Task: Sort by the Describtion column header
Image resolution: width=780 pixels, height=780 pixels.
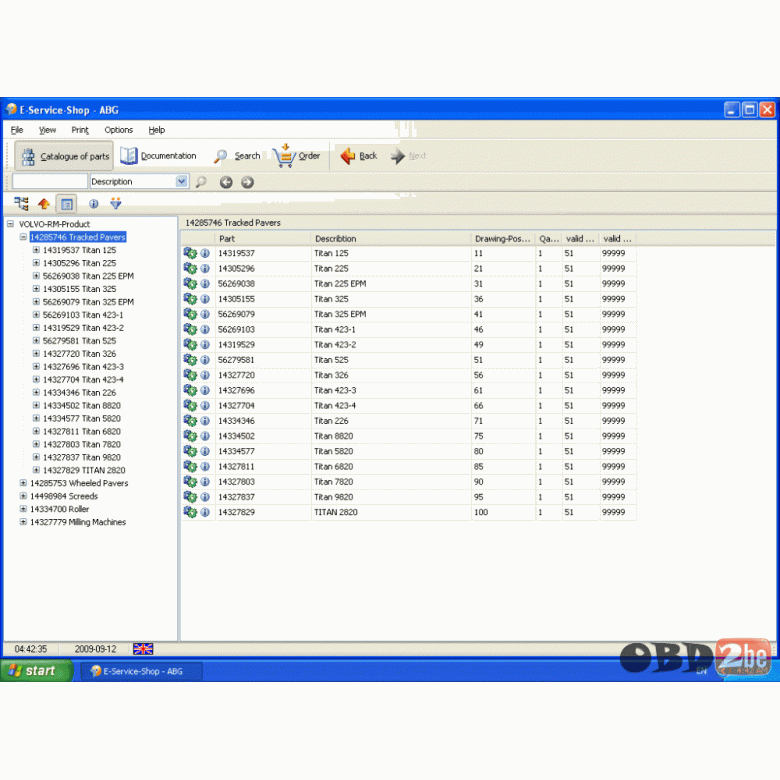Action: 391,239
